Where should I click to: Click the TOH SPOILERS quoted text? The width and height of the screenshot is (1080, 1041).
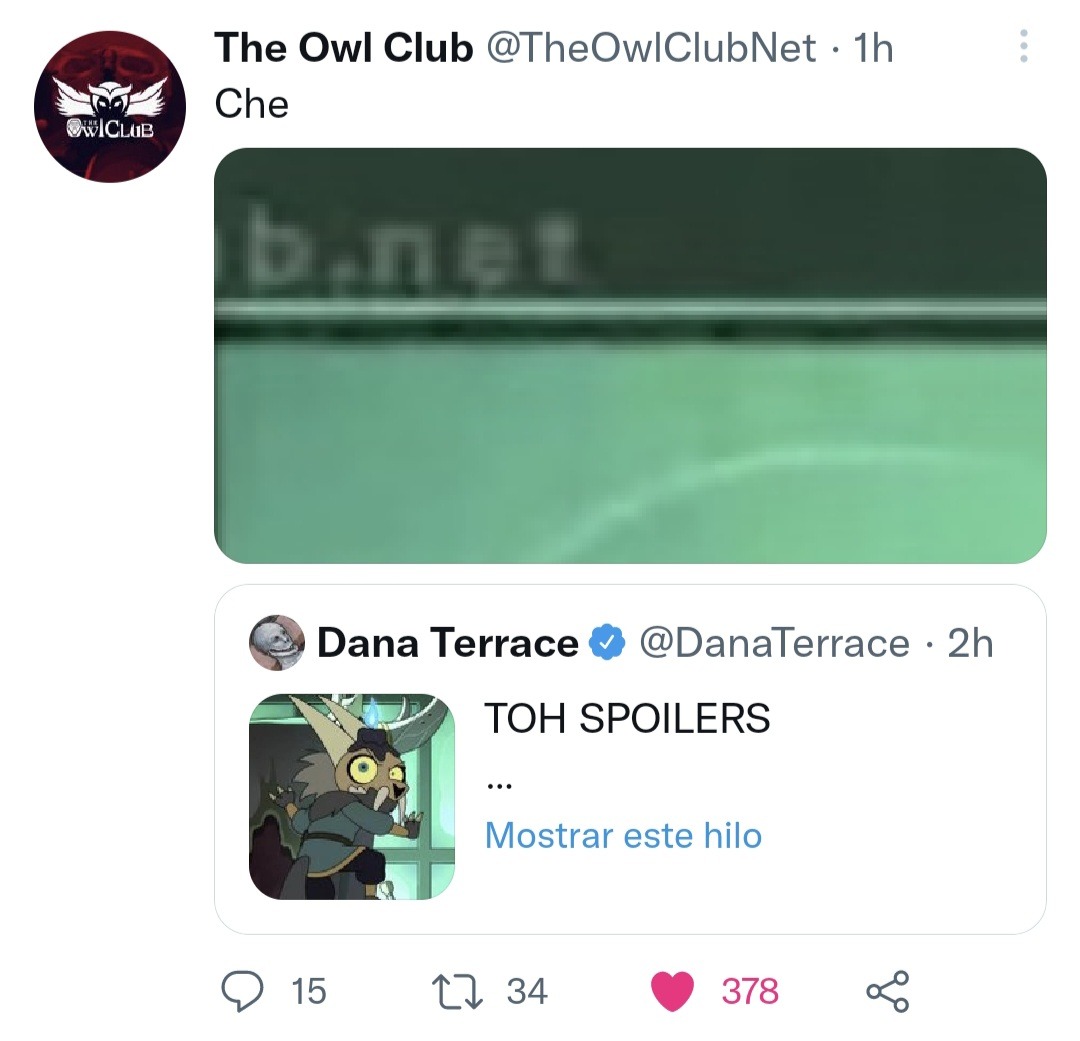point(627,718)
